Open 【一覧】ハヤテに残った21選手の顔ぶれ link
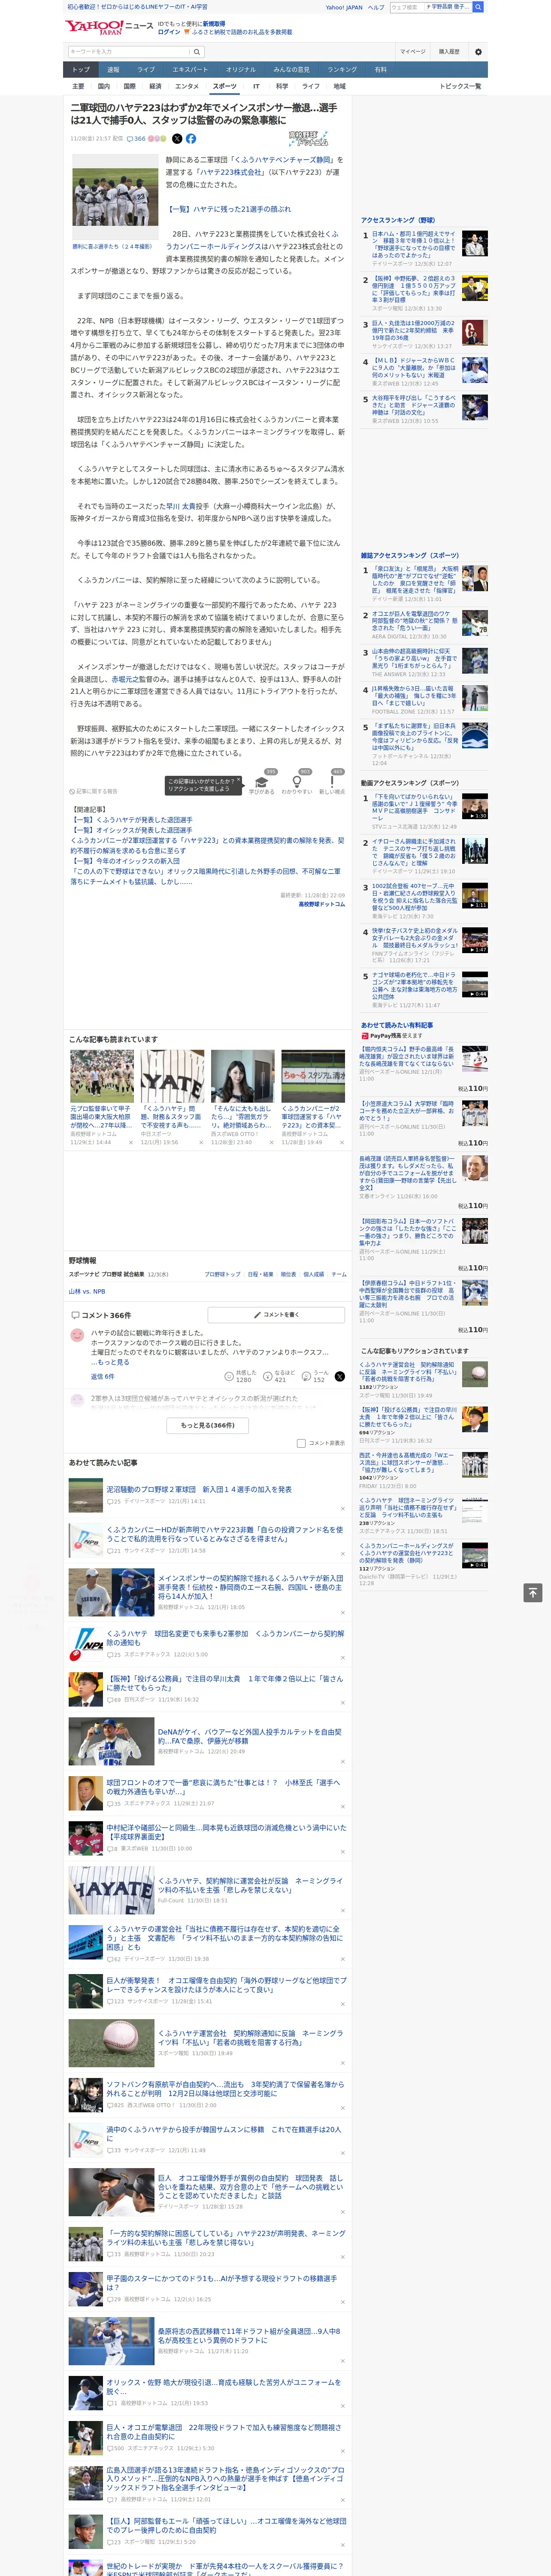Viewport: 551px width, 2576px height. [x=229, y=209]
